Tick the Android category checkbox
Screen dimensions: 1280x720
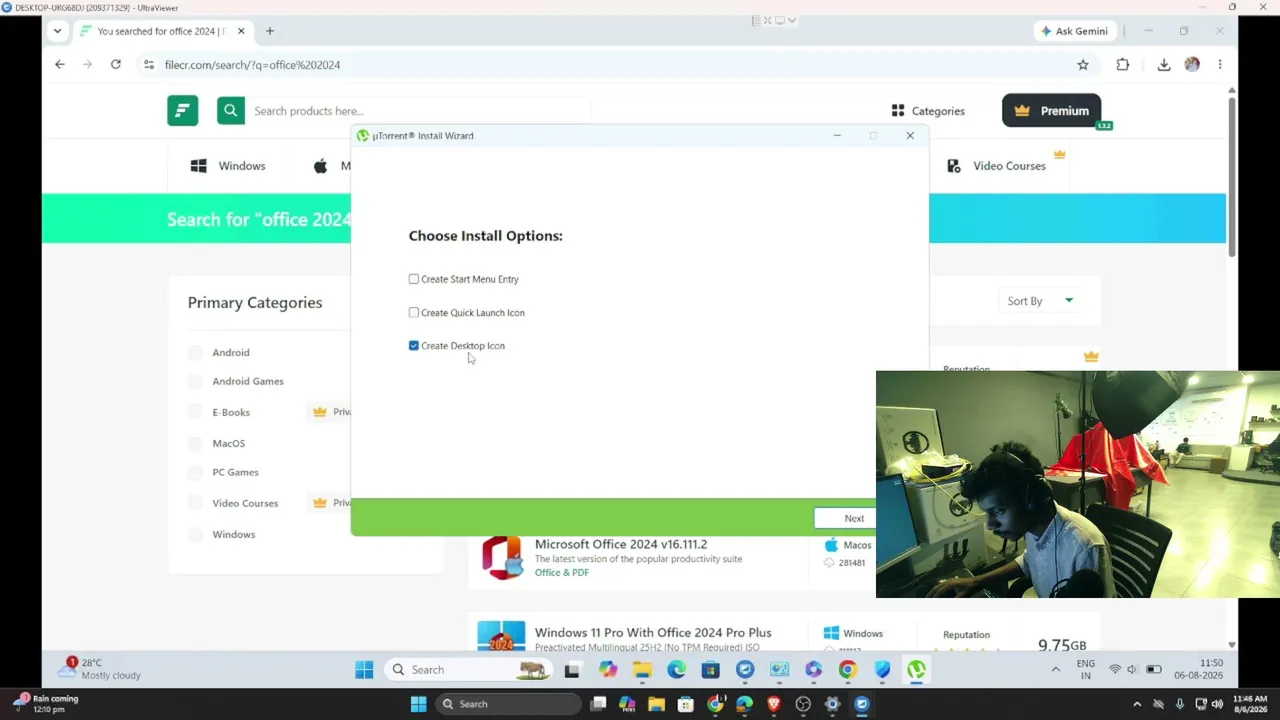pyautogui.click(x=195, y=353)
